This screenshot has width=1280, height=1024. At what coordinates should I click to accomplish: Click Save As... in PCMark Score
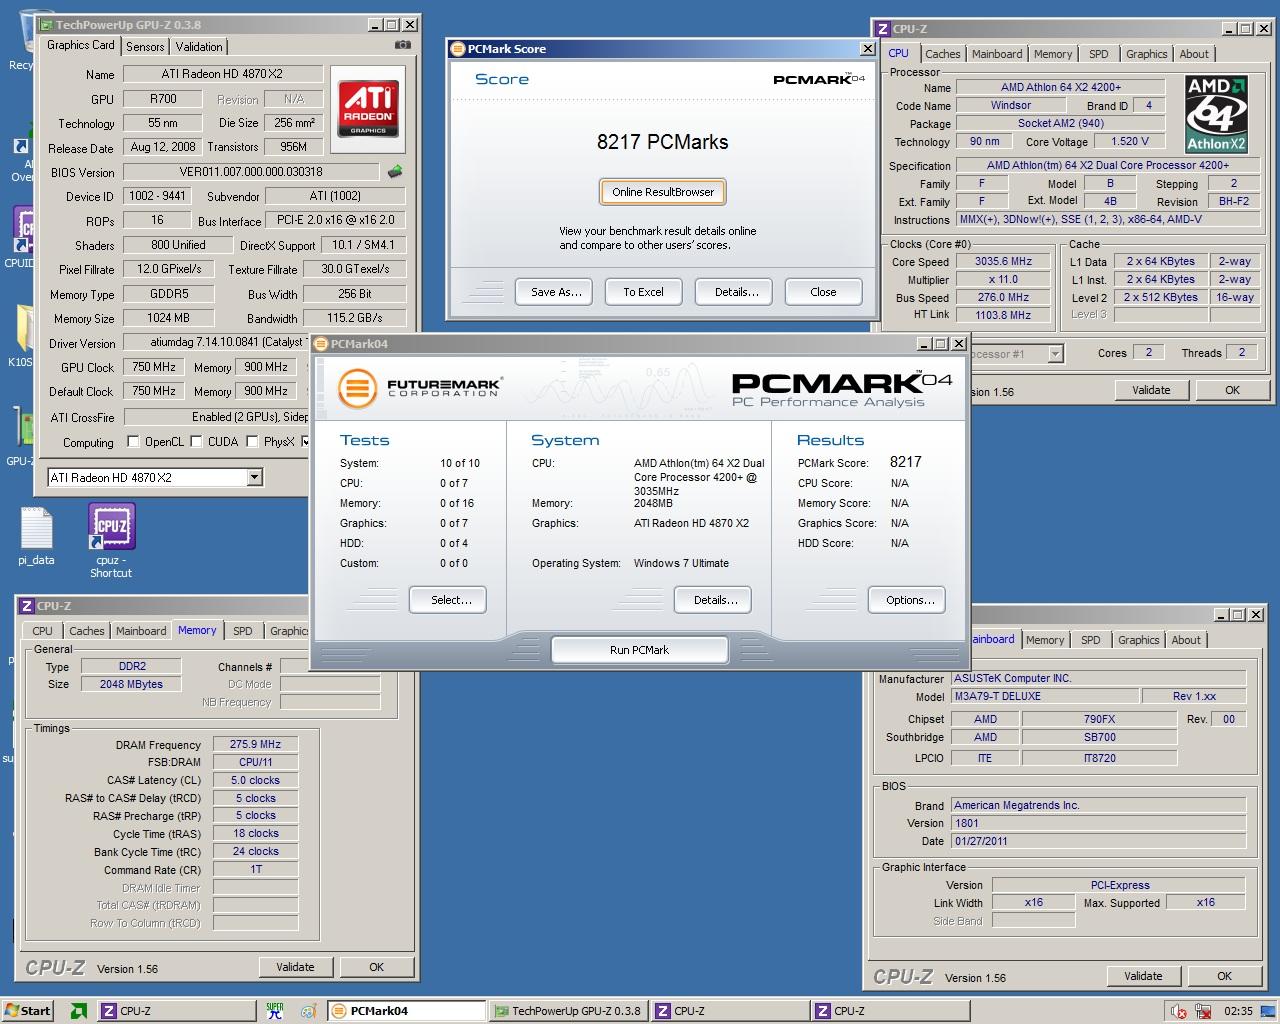(x=556, y=292)
